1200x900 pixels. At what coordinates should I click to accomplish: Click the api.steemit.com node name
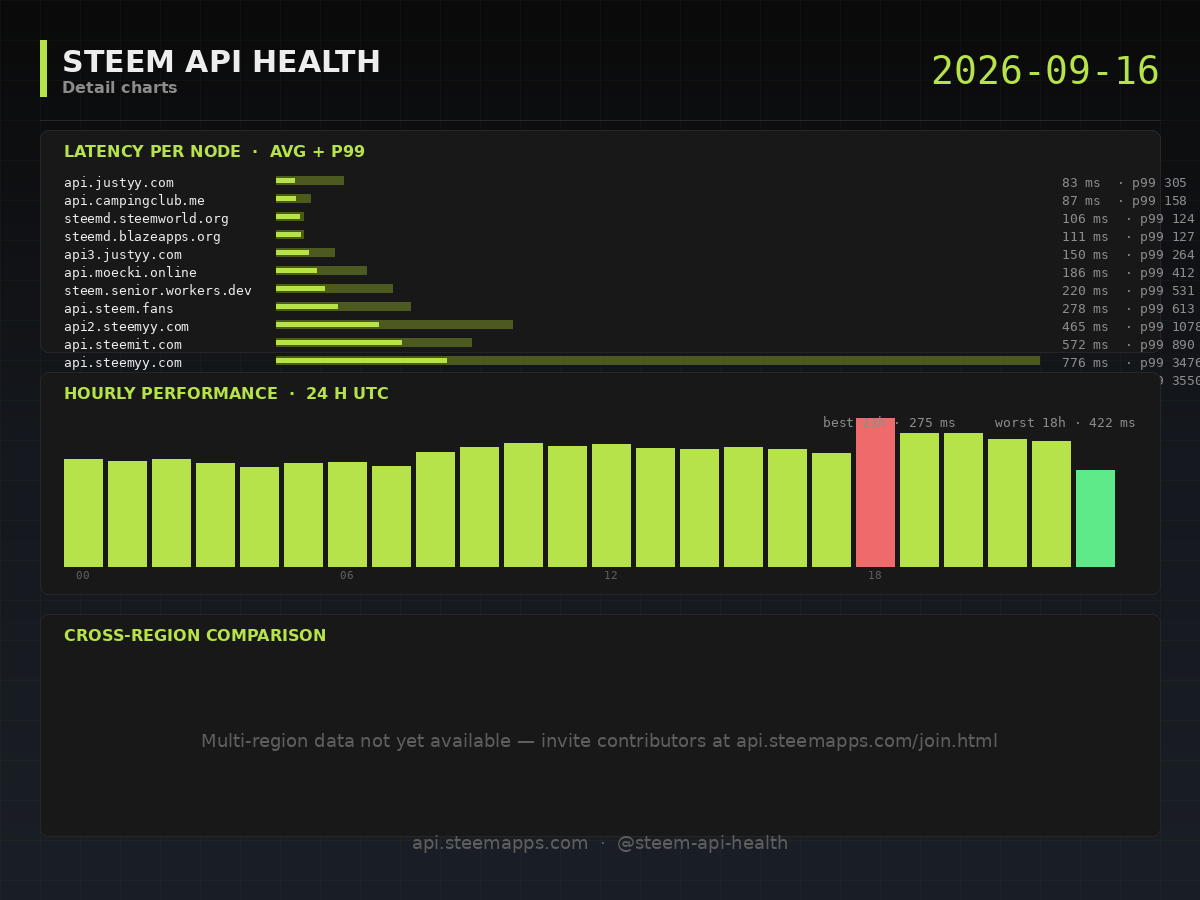click(123, 345)
